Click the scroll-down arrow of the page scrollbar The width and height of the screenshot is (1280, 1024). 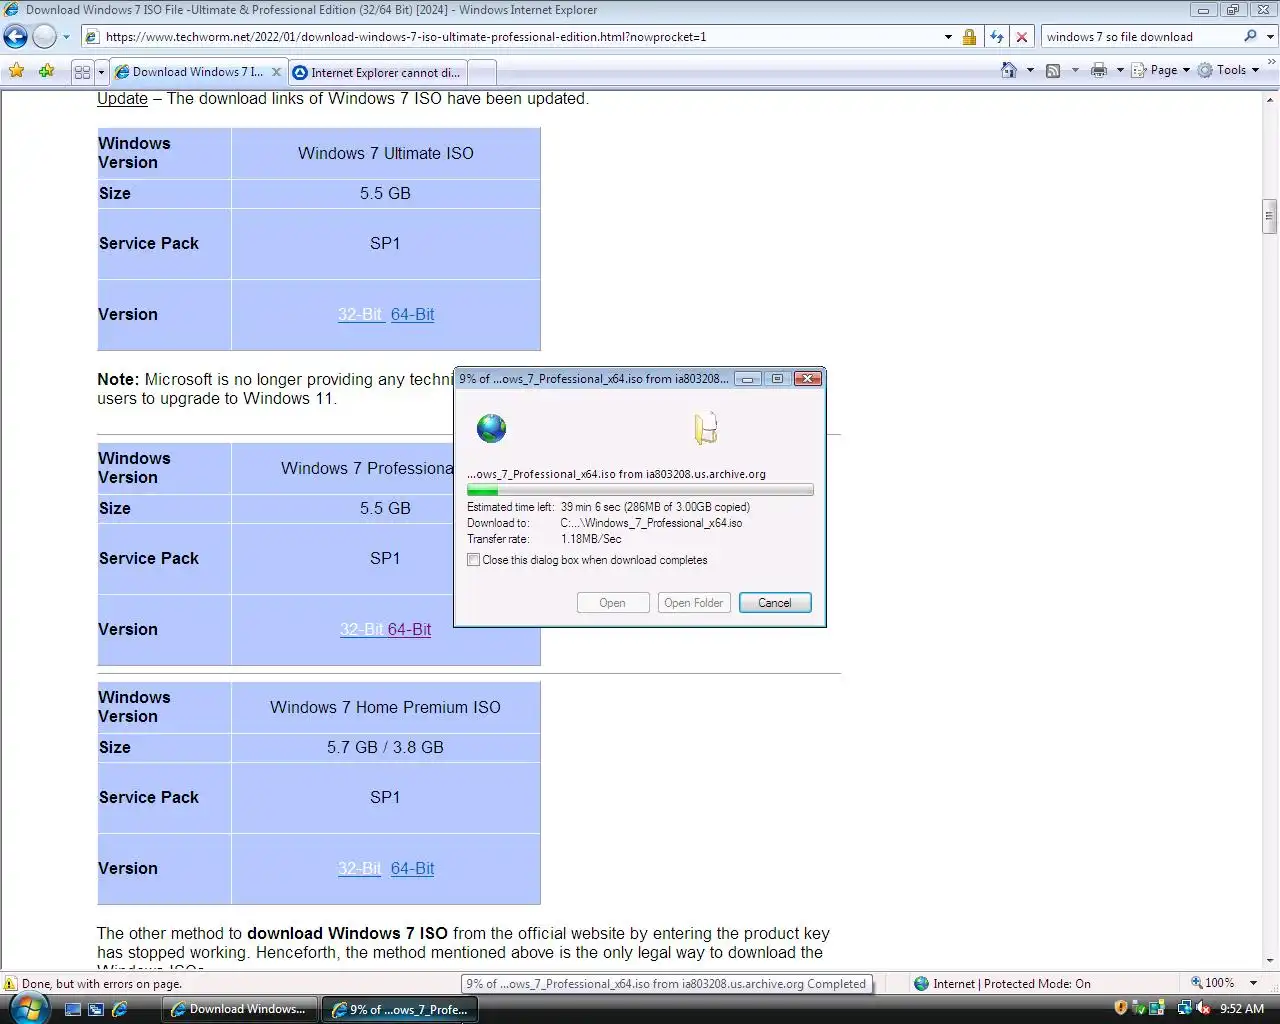pyautogui.click(x=1270, y=960)
